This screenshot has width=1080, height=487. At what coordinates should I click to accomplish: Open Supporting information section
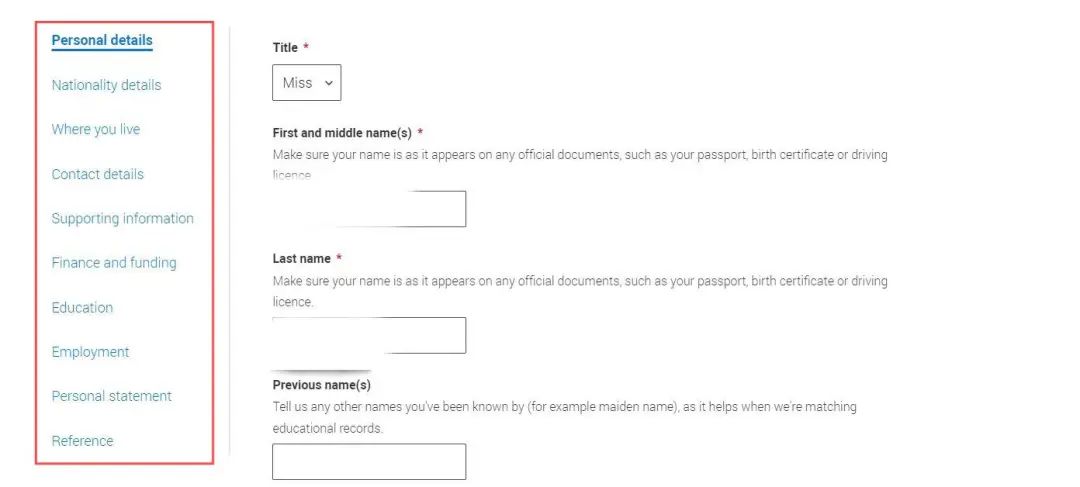(123, 218)
